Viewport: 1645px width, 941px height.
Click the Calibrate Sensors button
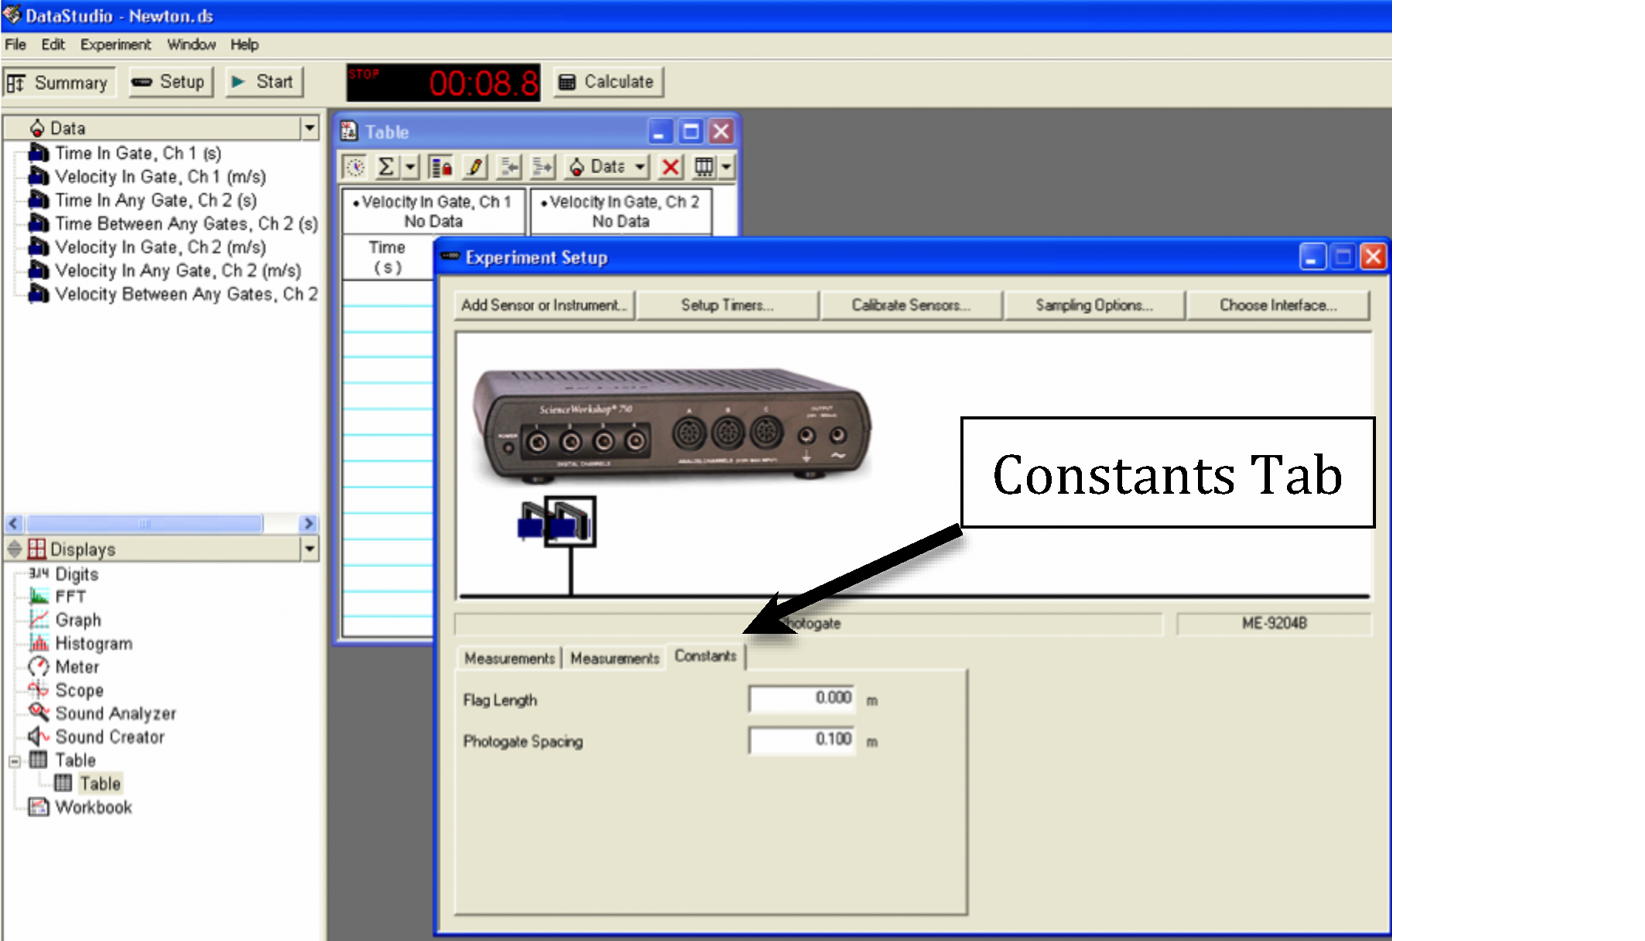coord(910,305)
